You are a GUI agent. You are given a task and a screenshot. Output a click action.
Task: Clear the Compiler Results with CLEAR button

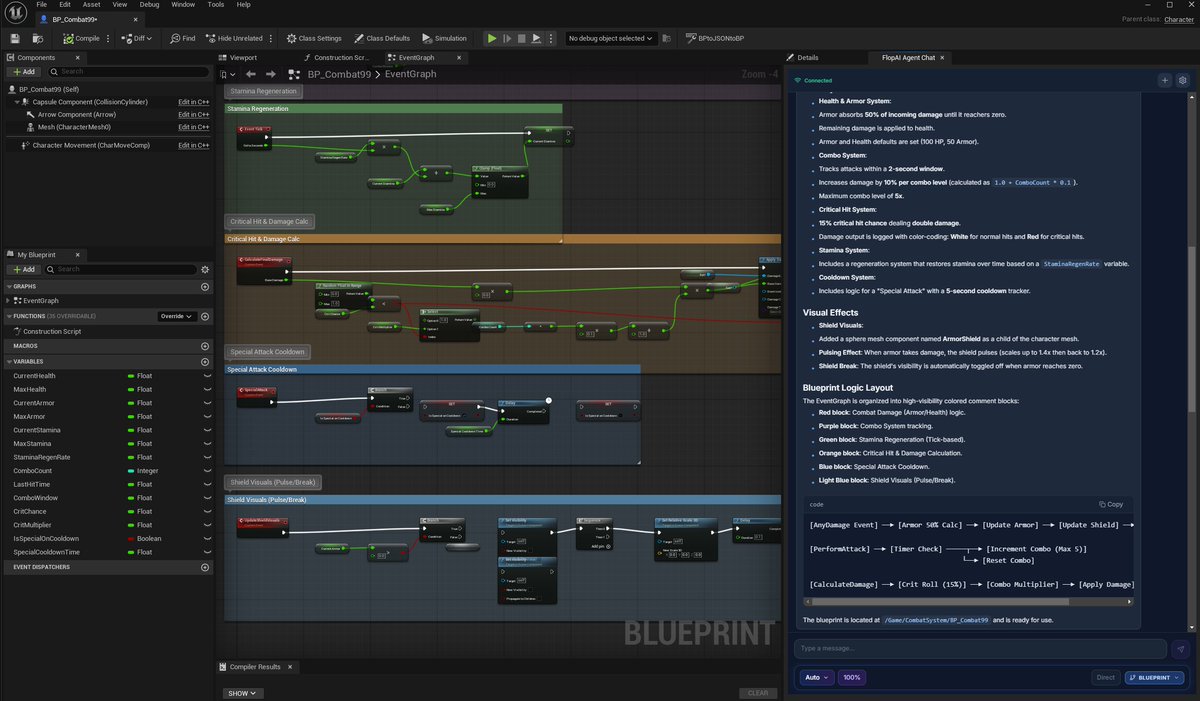click(758, 693)
